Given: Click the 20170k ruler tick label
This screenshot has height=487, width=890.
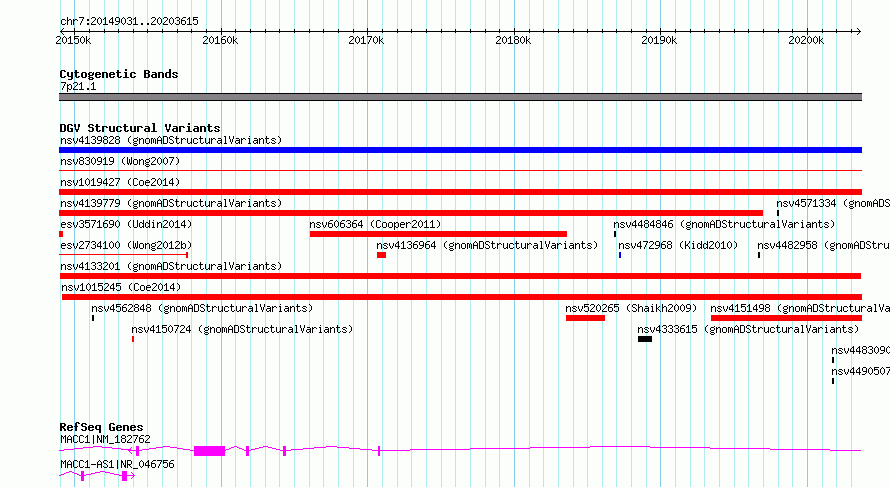Looking at the screenshot, I should pos(366,40).
